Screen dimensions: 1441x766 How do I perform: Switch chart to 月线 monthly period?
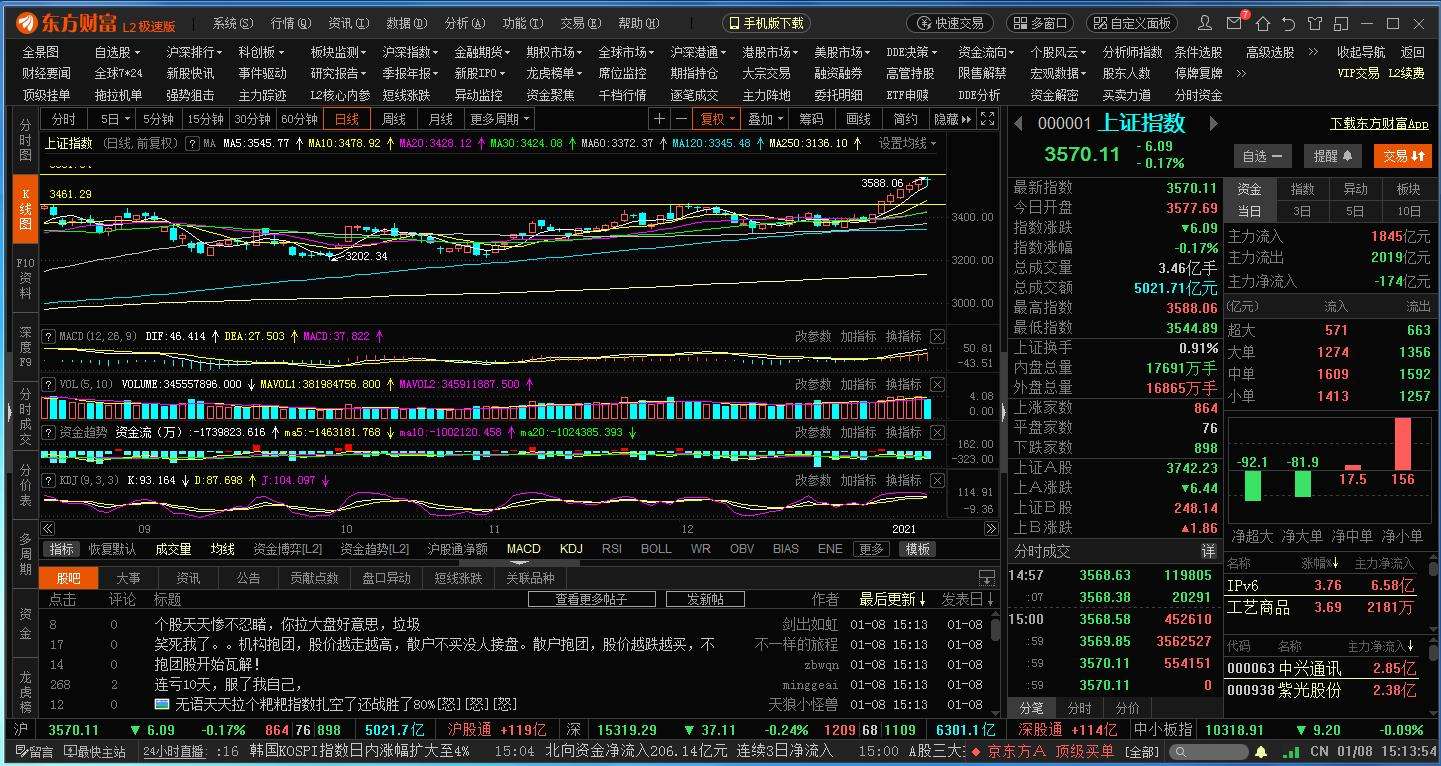(441, 119)
